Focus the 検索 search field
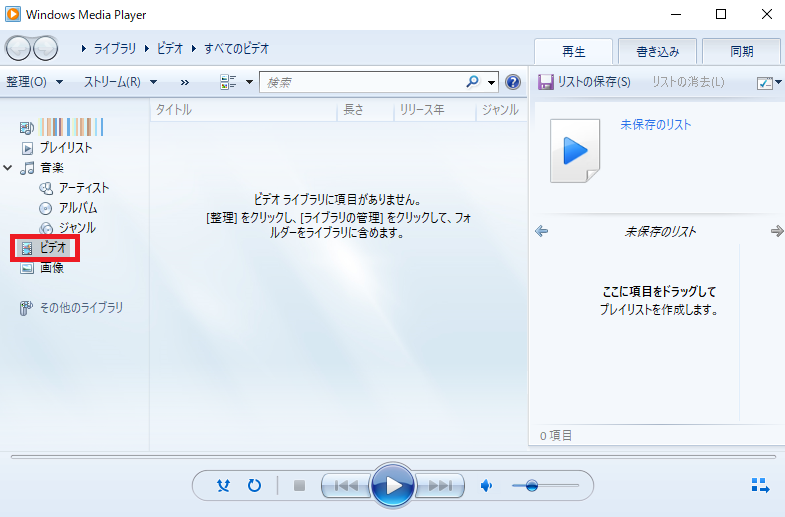Viewport: 785px width, 517px height. (x=363, y=82)
